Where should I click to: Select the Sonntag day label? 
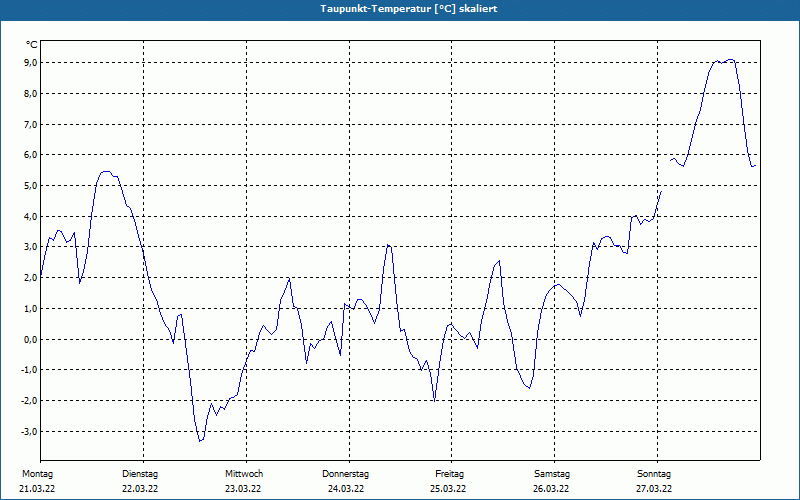pyautogui.click(x=654, y=474)
